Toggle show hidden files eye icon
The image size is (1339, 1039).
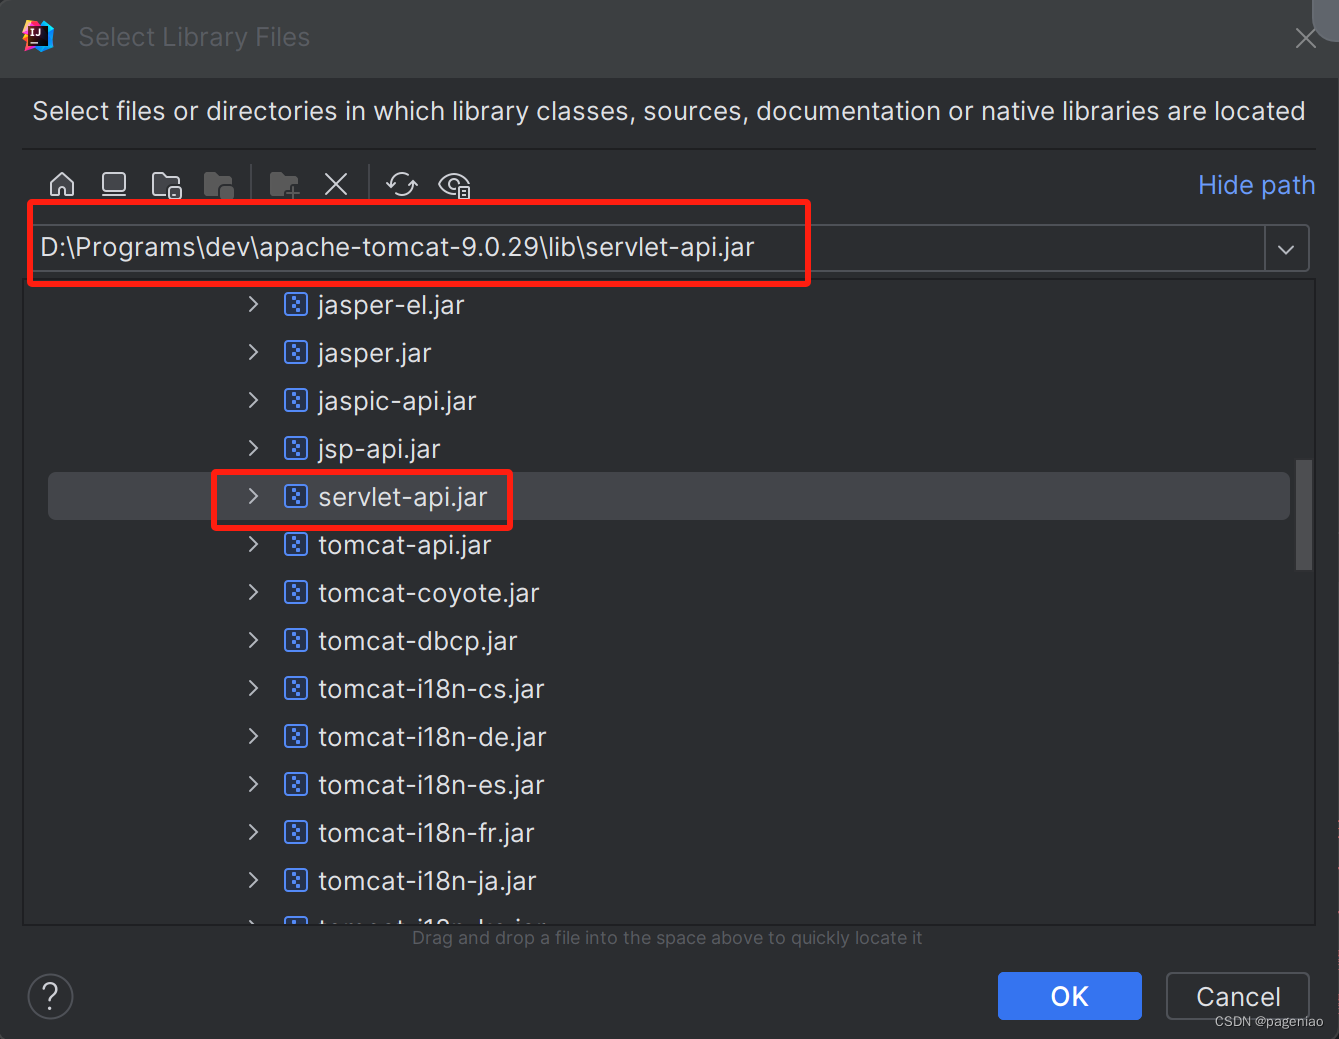(455, 185)
